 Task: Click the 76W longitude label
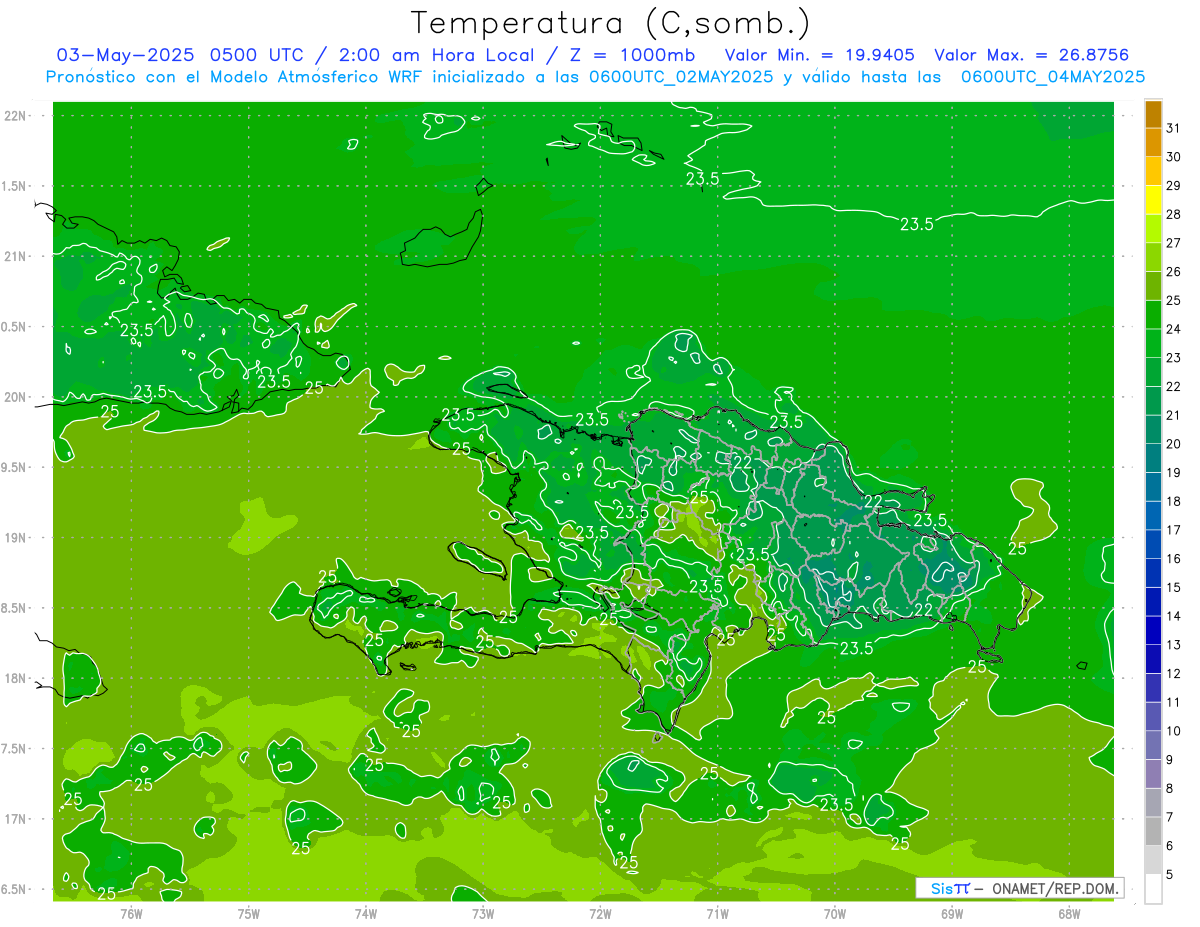131,914
